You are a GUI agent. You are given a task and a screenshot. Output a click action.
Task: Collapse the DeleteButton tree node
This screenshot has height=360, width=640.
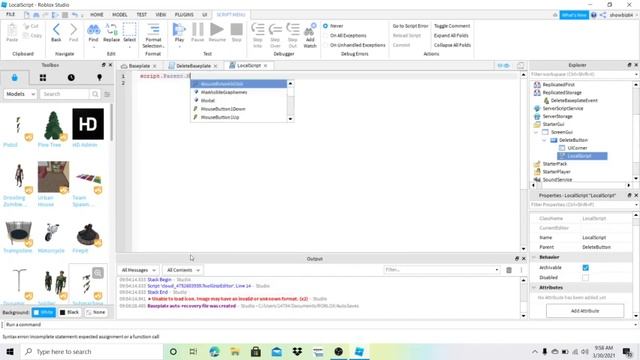coord(544,140)
